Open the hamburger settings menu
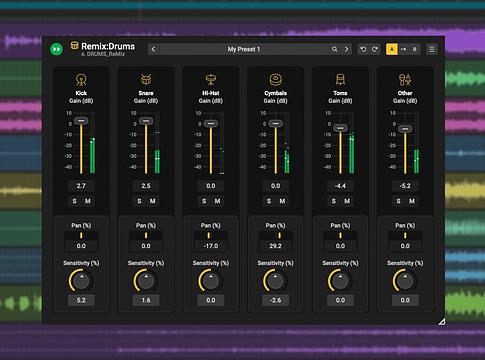The width and height of the screenshot is (485, 360). pos(432,49)
